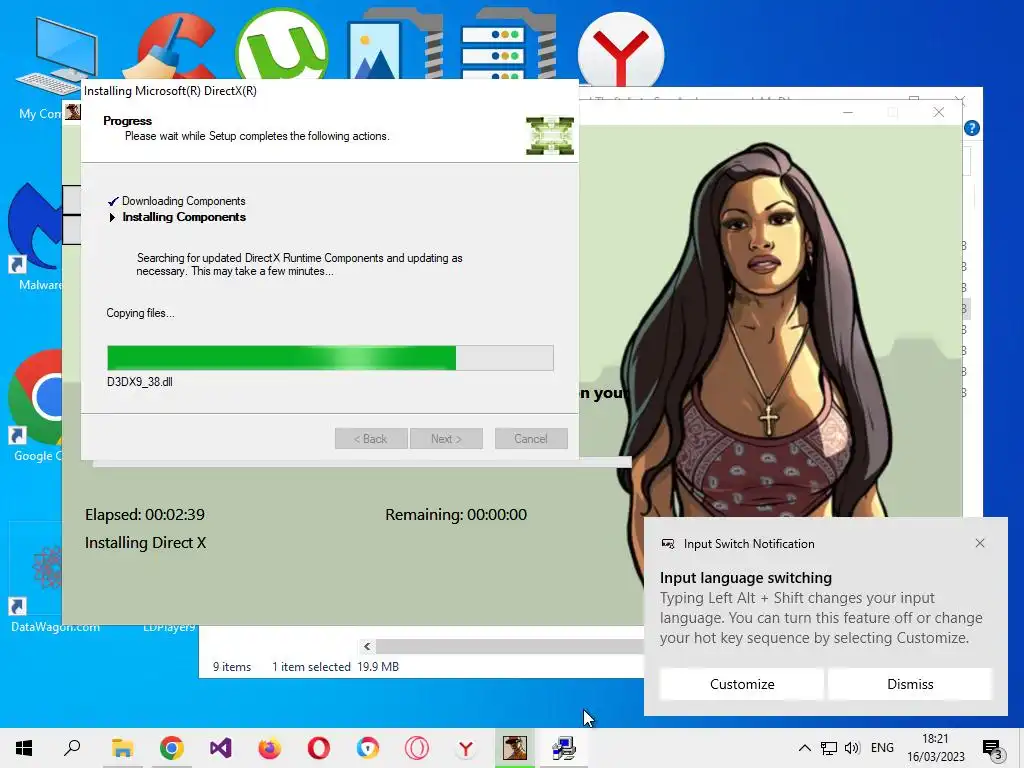The height and width of the screenshot is (768, 1024).
Task: Close the game installer window
Action: pyautogui.click(x=938, y=112)
